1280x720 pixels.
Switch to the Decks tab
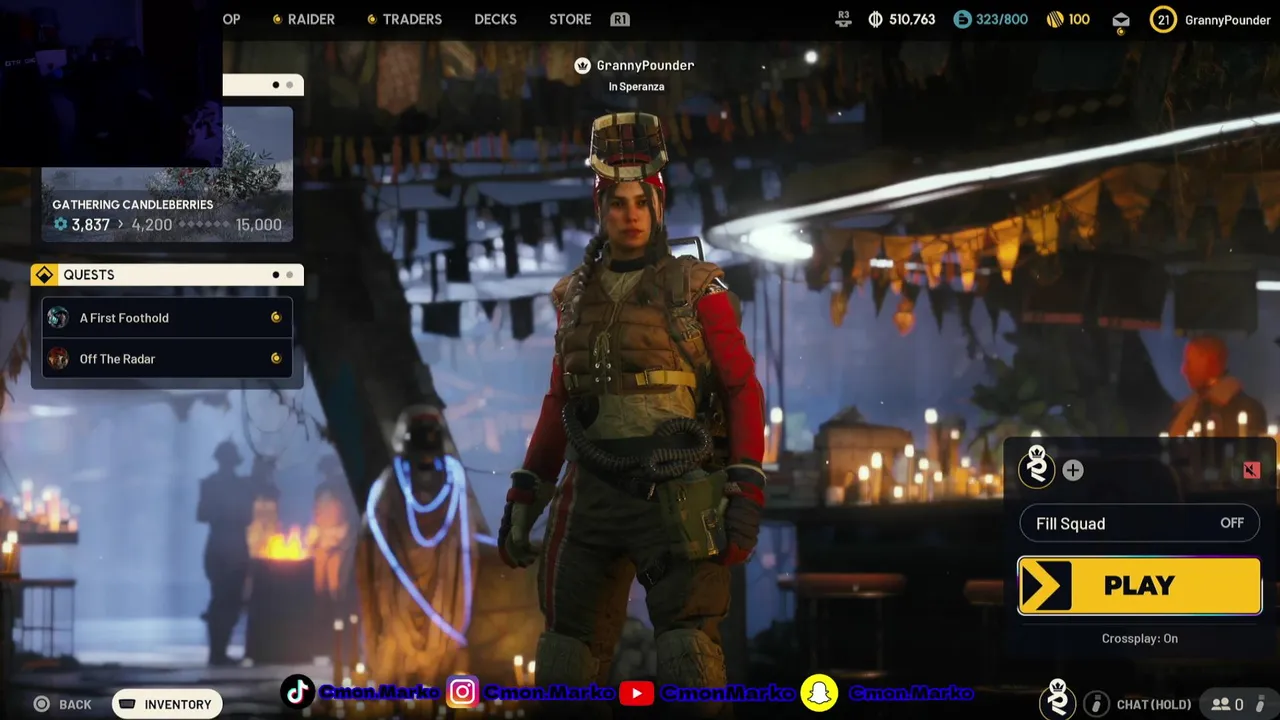495,19
